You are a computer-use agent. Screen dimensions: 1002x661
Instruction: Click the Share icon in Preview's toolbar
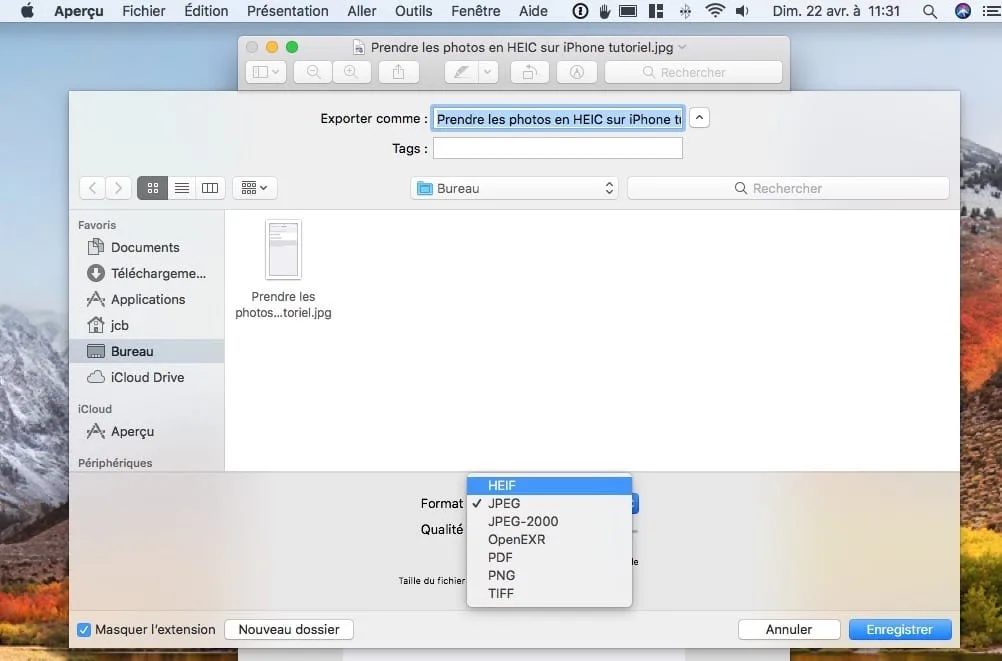pyautogui.click(x=399, y=72)
